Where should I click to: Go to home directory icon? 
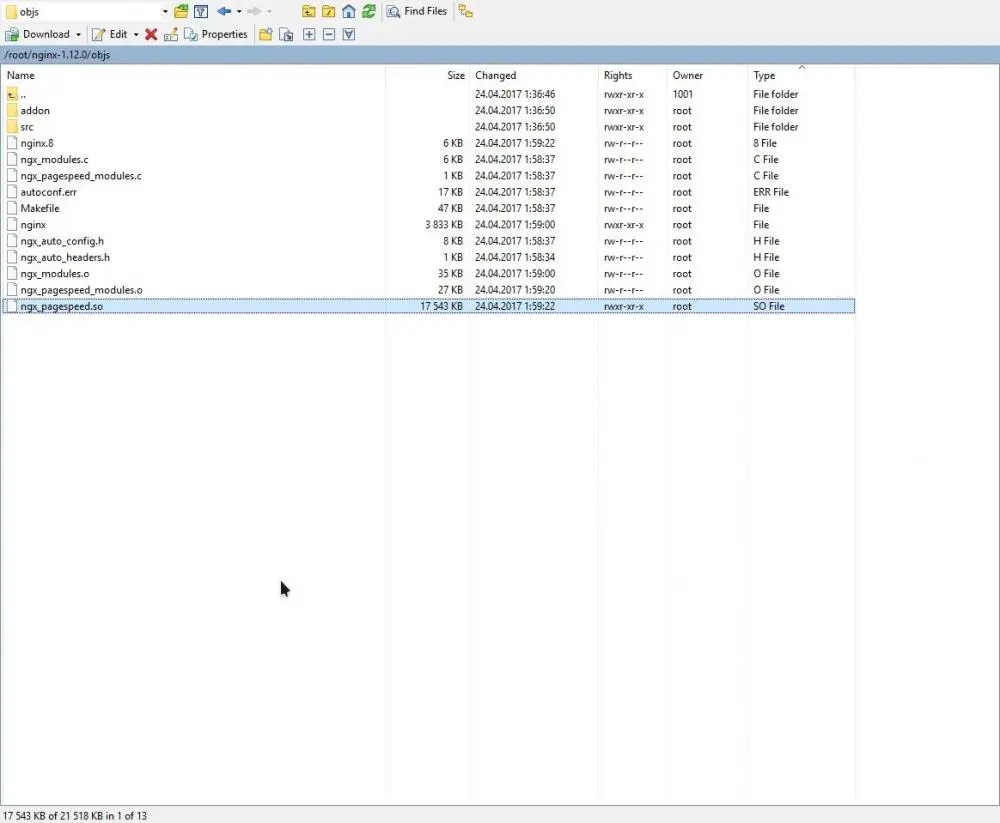coord(349,11)
